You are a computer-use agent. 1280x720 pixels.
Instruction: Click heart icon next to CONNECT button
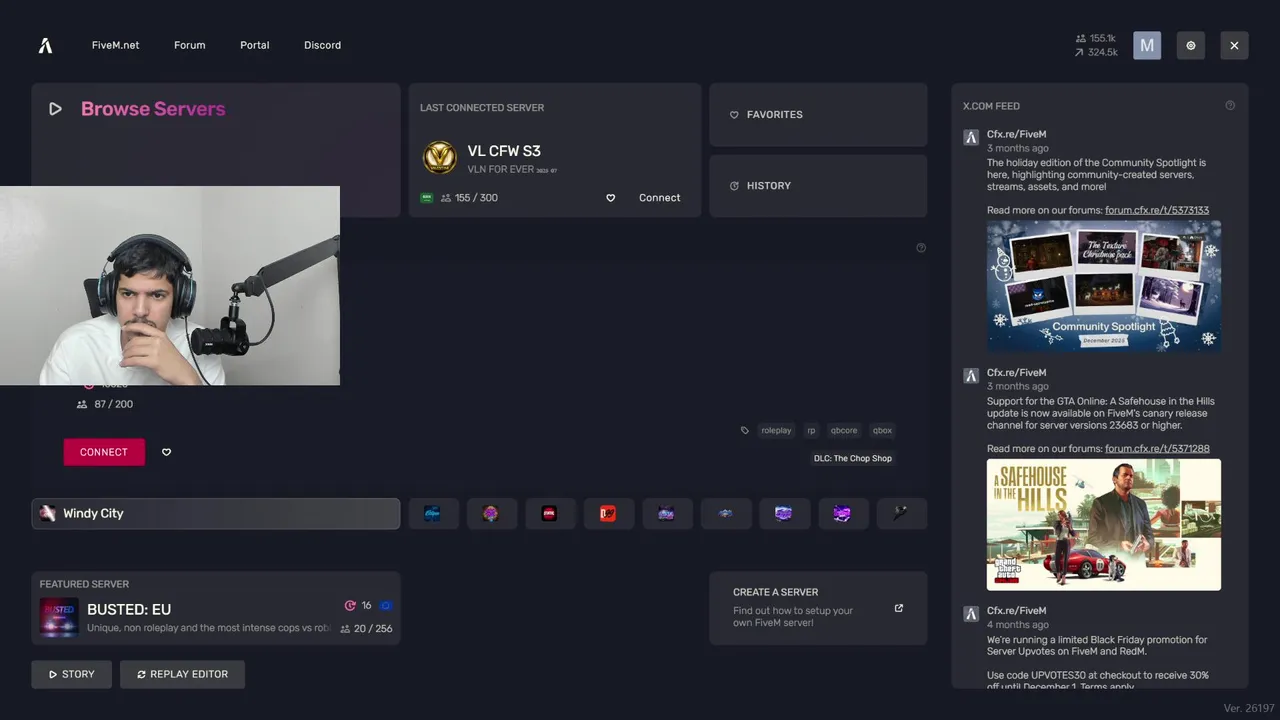point(166,452)
